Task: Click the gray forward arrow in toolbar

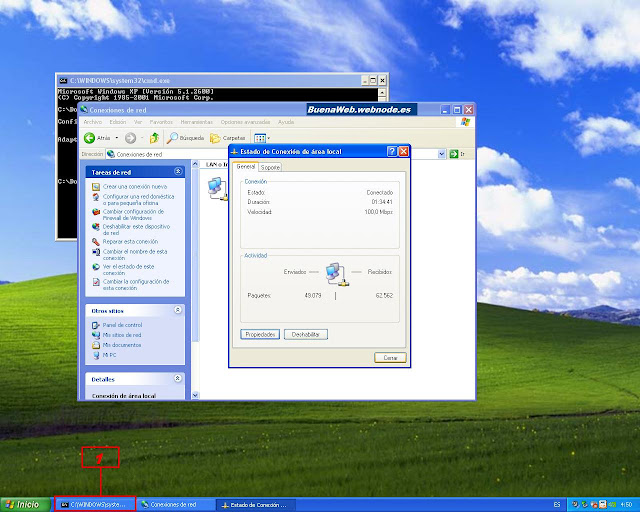Action: (130, 138)
